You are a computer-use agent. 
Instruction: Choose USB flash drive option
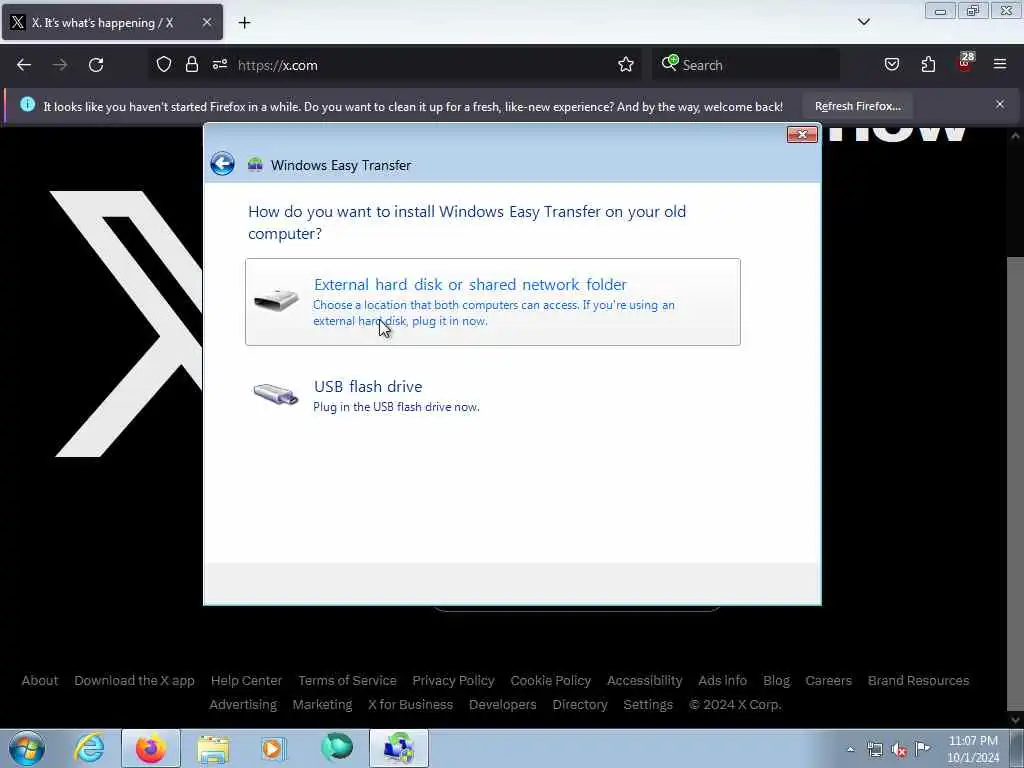[492, 396]
